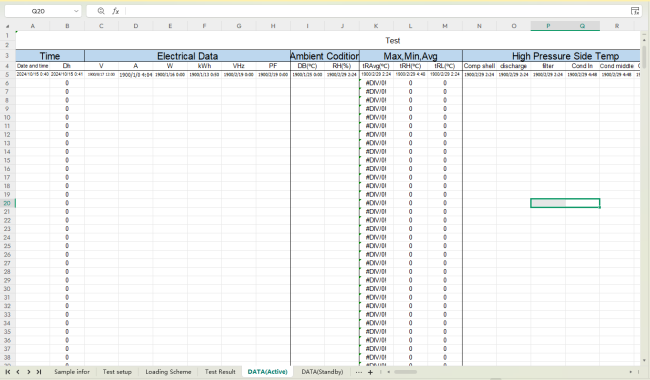The height and width of the screenshot is (380, 650).
Task: Click the horizontal scrollbar left arrow
Action: tap(388, 372)
